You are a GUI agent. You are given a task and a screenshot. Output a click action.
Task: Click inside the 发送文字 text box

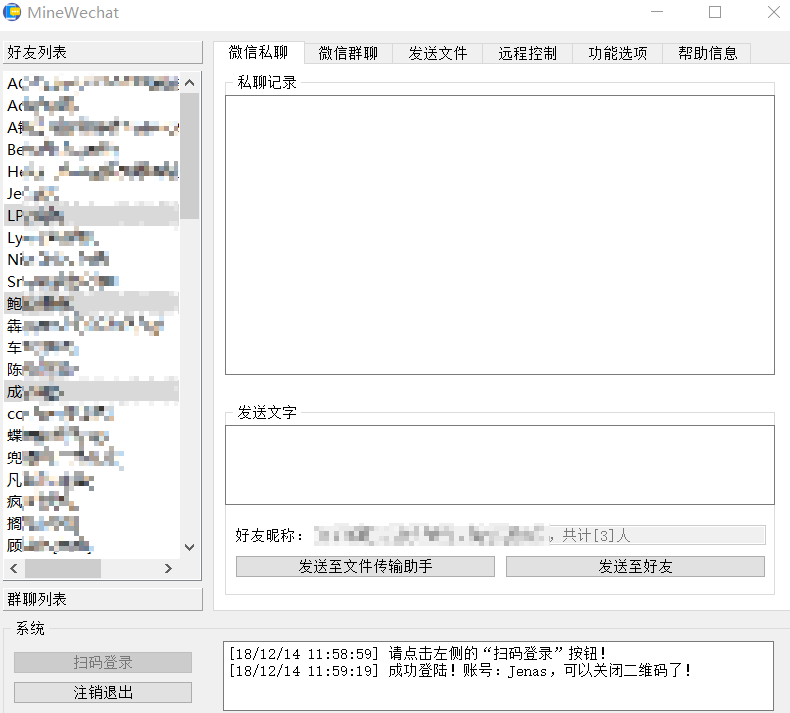pyautogui.click(x=500, y=465)
